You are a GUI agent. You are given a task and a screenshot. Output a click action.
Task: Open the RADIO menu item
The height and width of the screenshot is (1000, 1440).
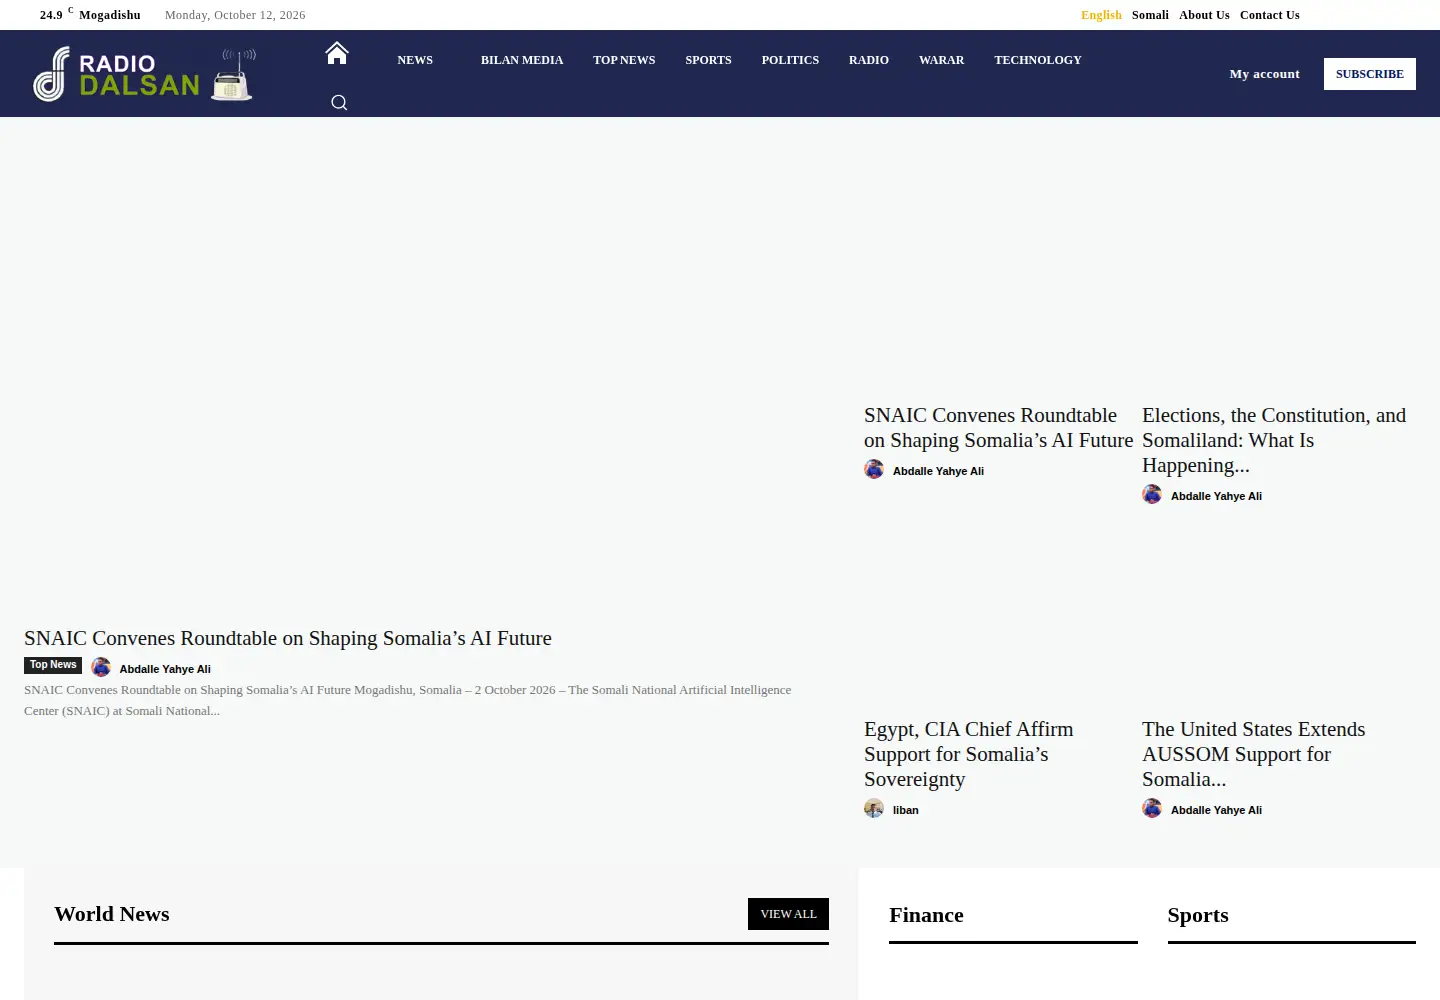pos(869,60)
